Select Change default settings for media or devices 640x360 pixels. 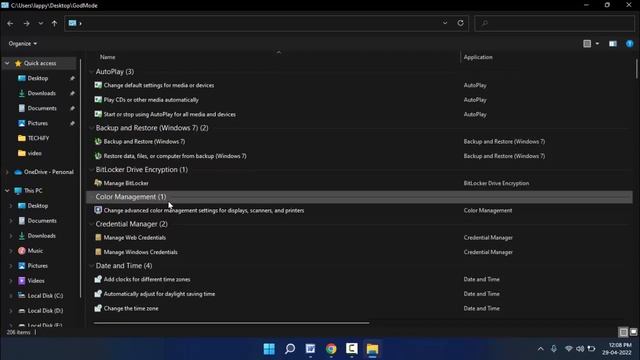tap(159, 85)
